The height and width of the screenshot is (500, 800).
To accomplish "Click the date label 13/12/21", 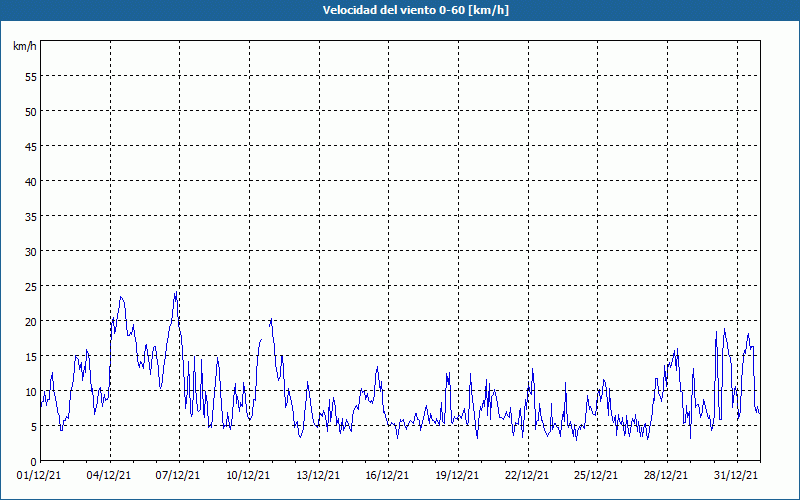I will (318, 476).
